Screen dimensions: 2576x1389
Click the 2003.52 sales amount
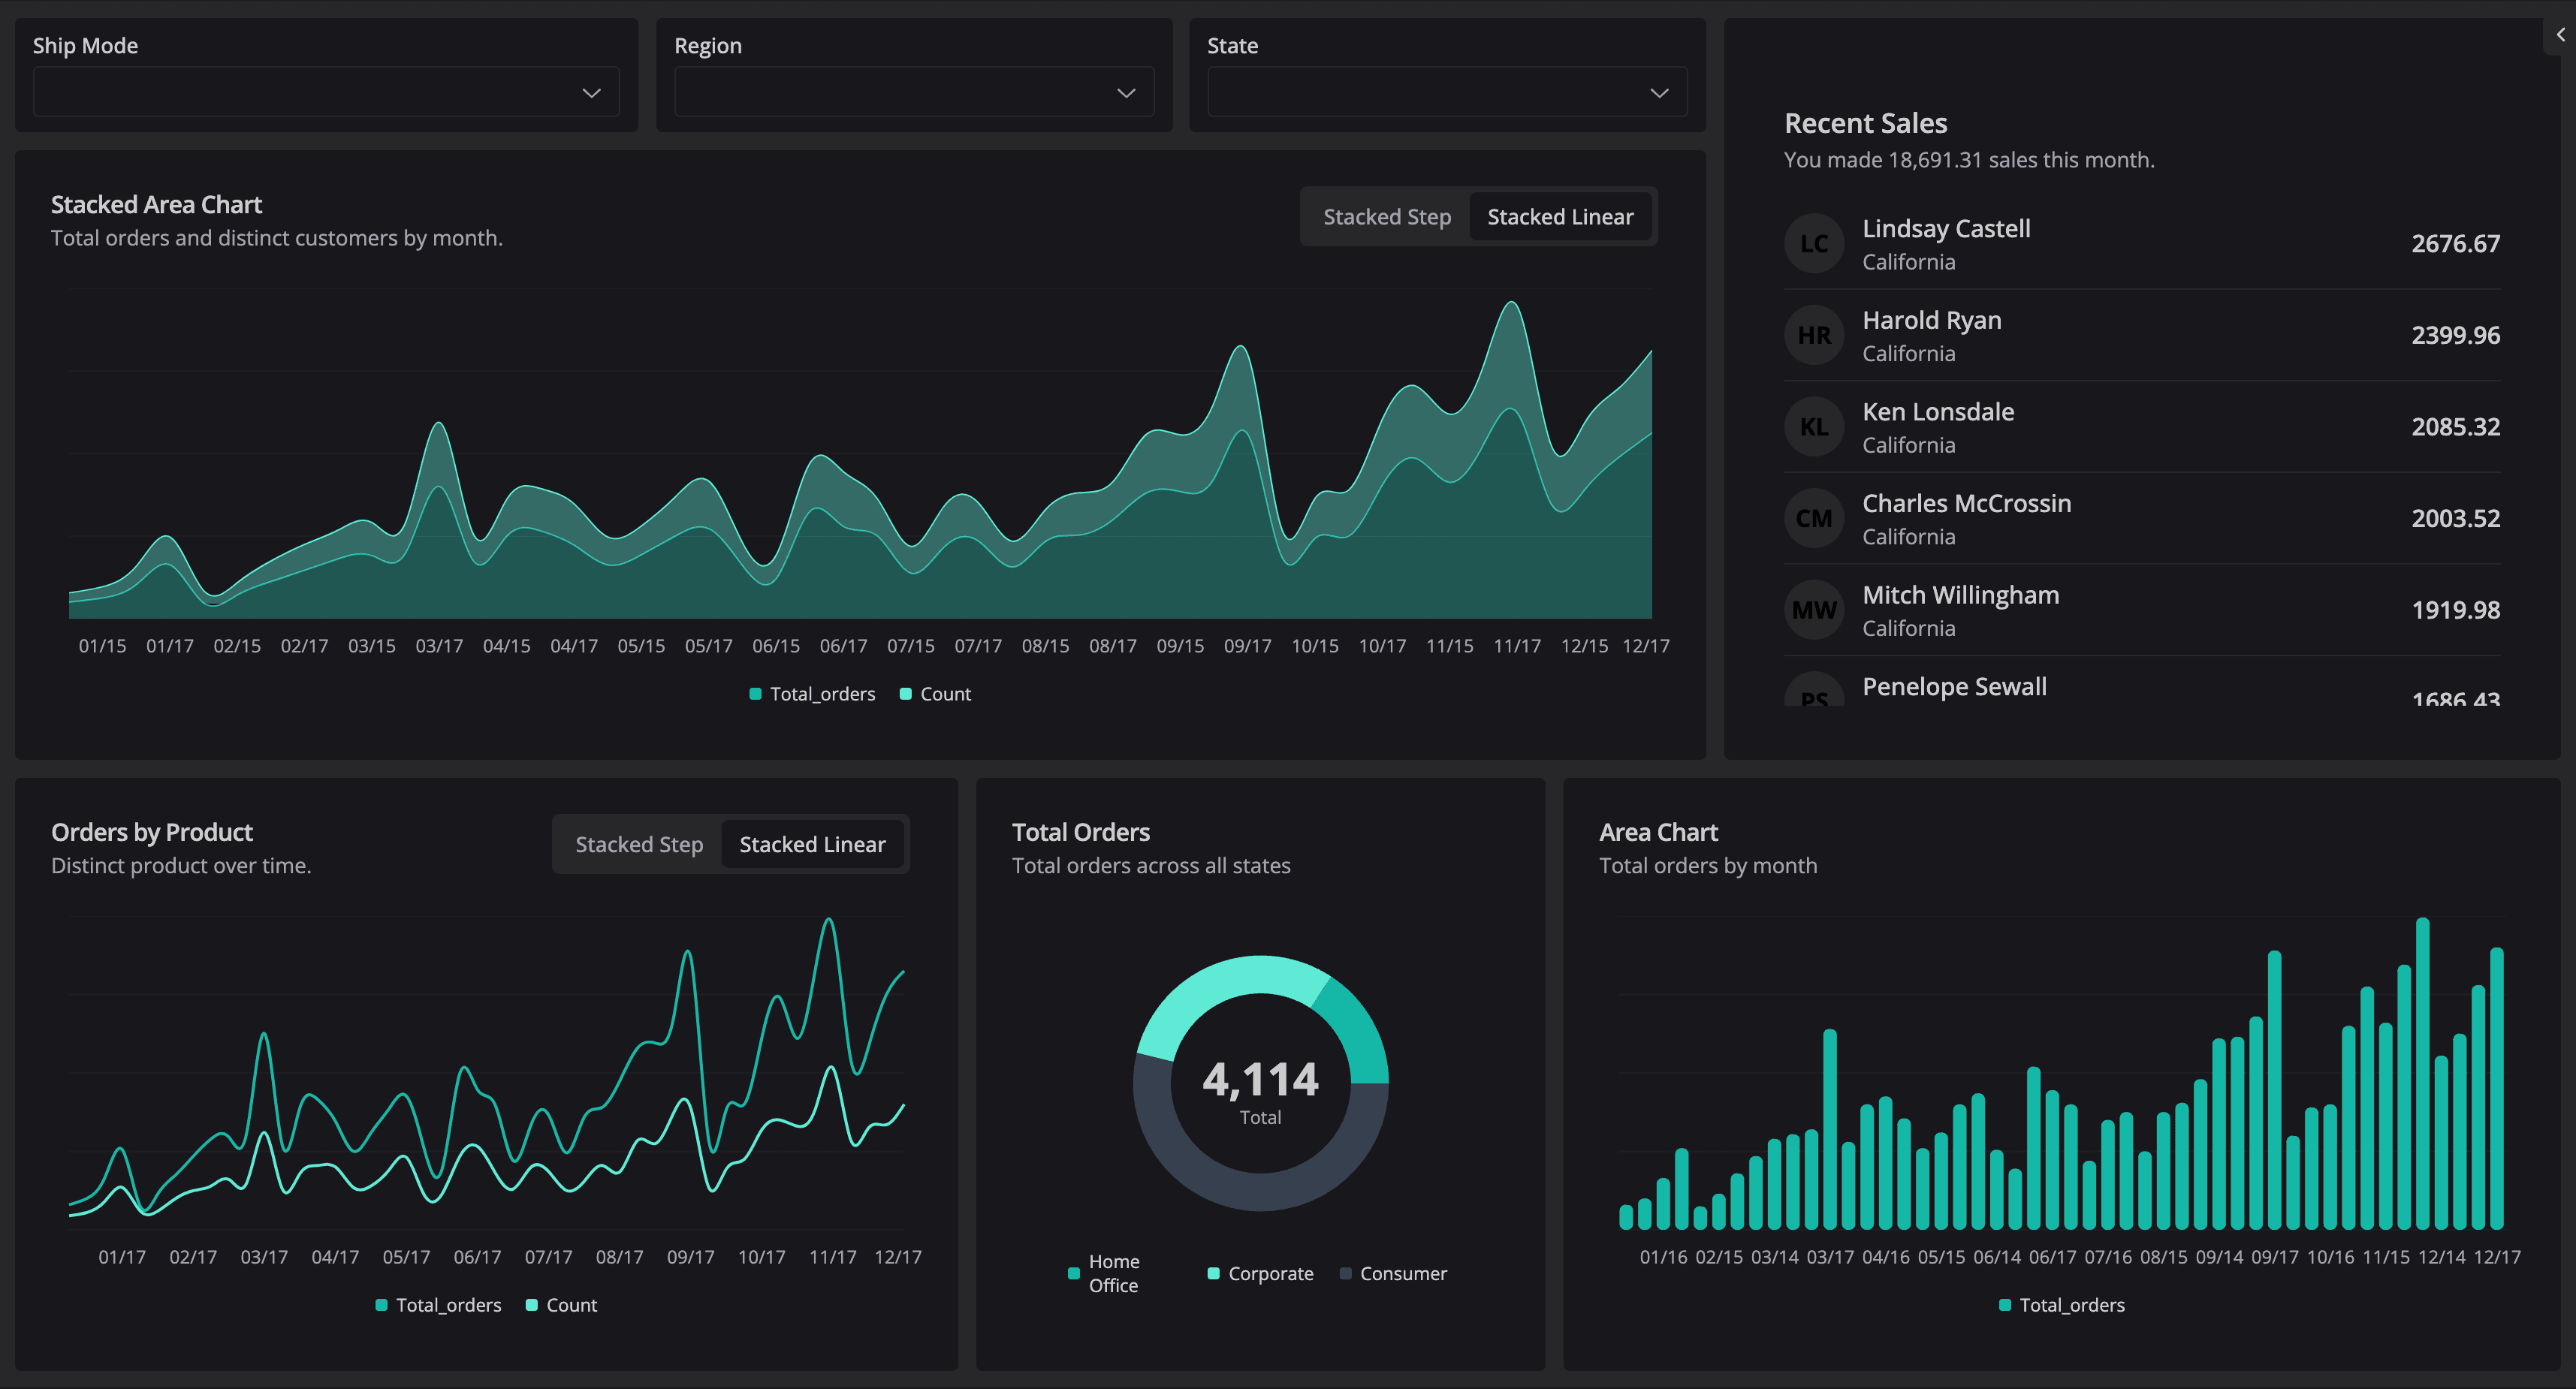tap(2455, 519)
